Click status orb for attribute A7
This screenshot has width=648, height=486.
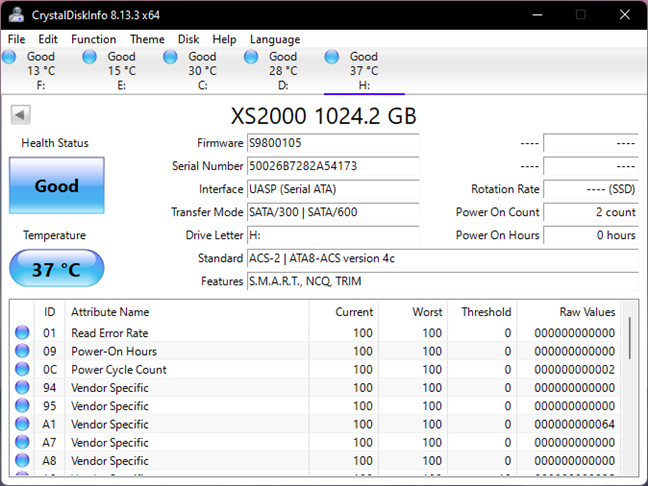point(22,442)
